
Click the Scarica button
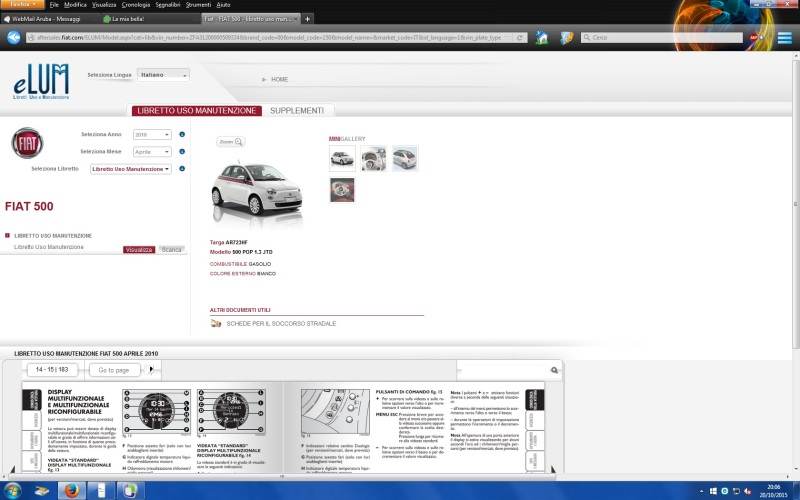pos(171,249)
